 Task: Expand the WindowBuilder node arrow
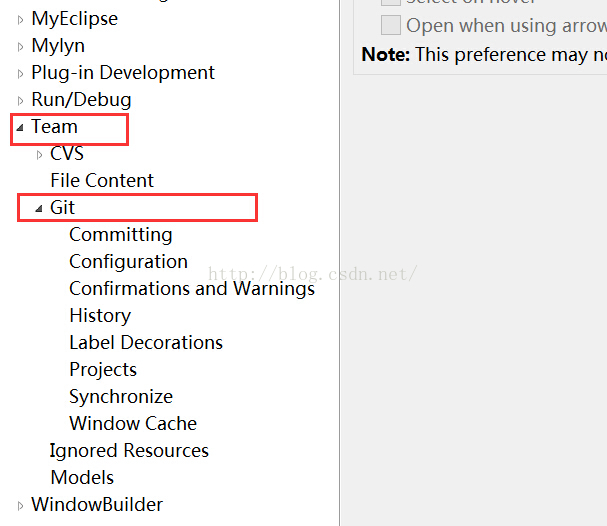tap(21, 505)
